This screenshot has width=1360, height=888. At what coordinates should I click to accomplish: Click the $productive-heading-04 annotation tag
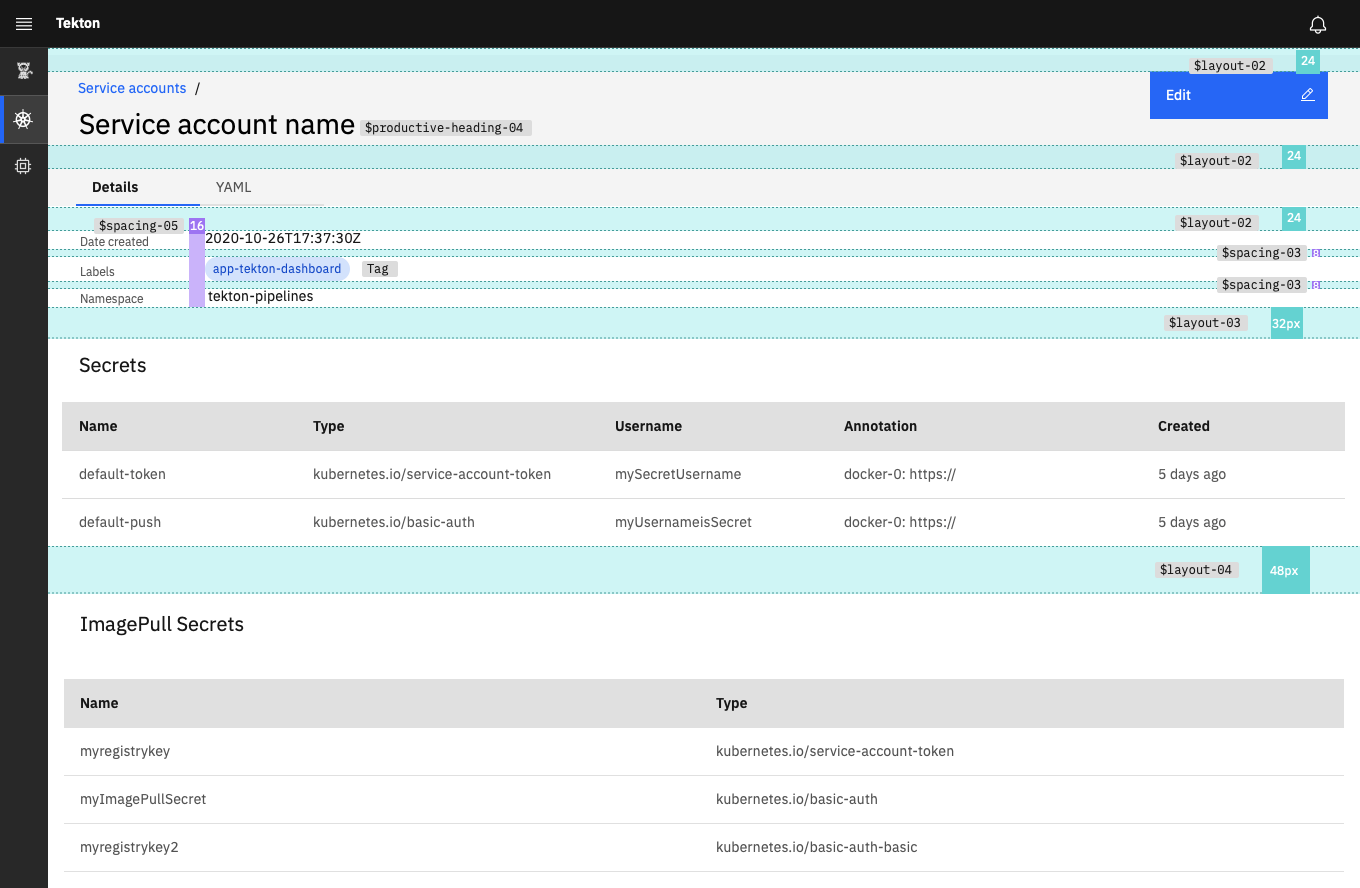pos(446,127)
